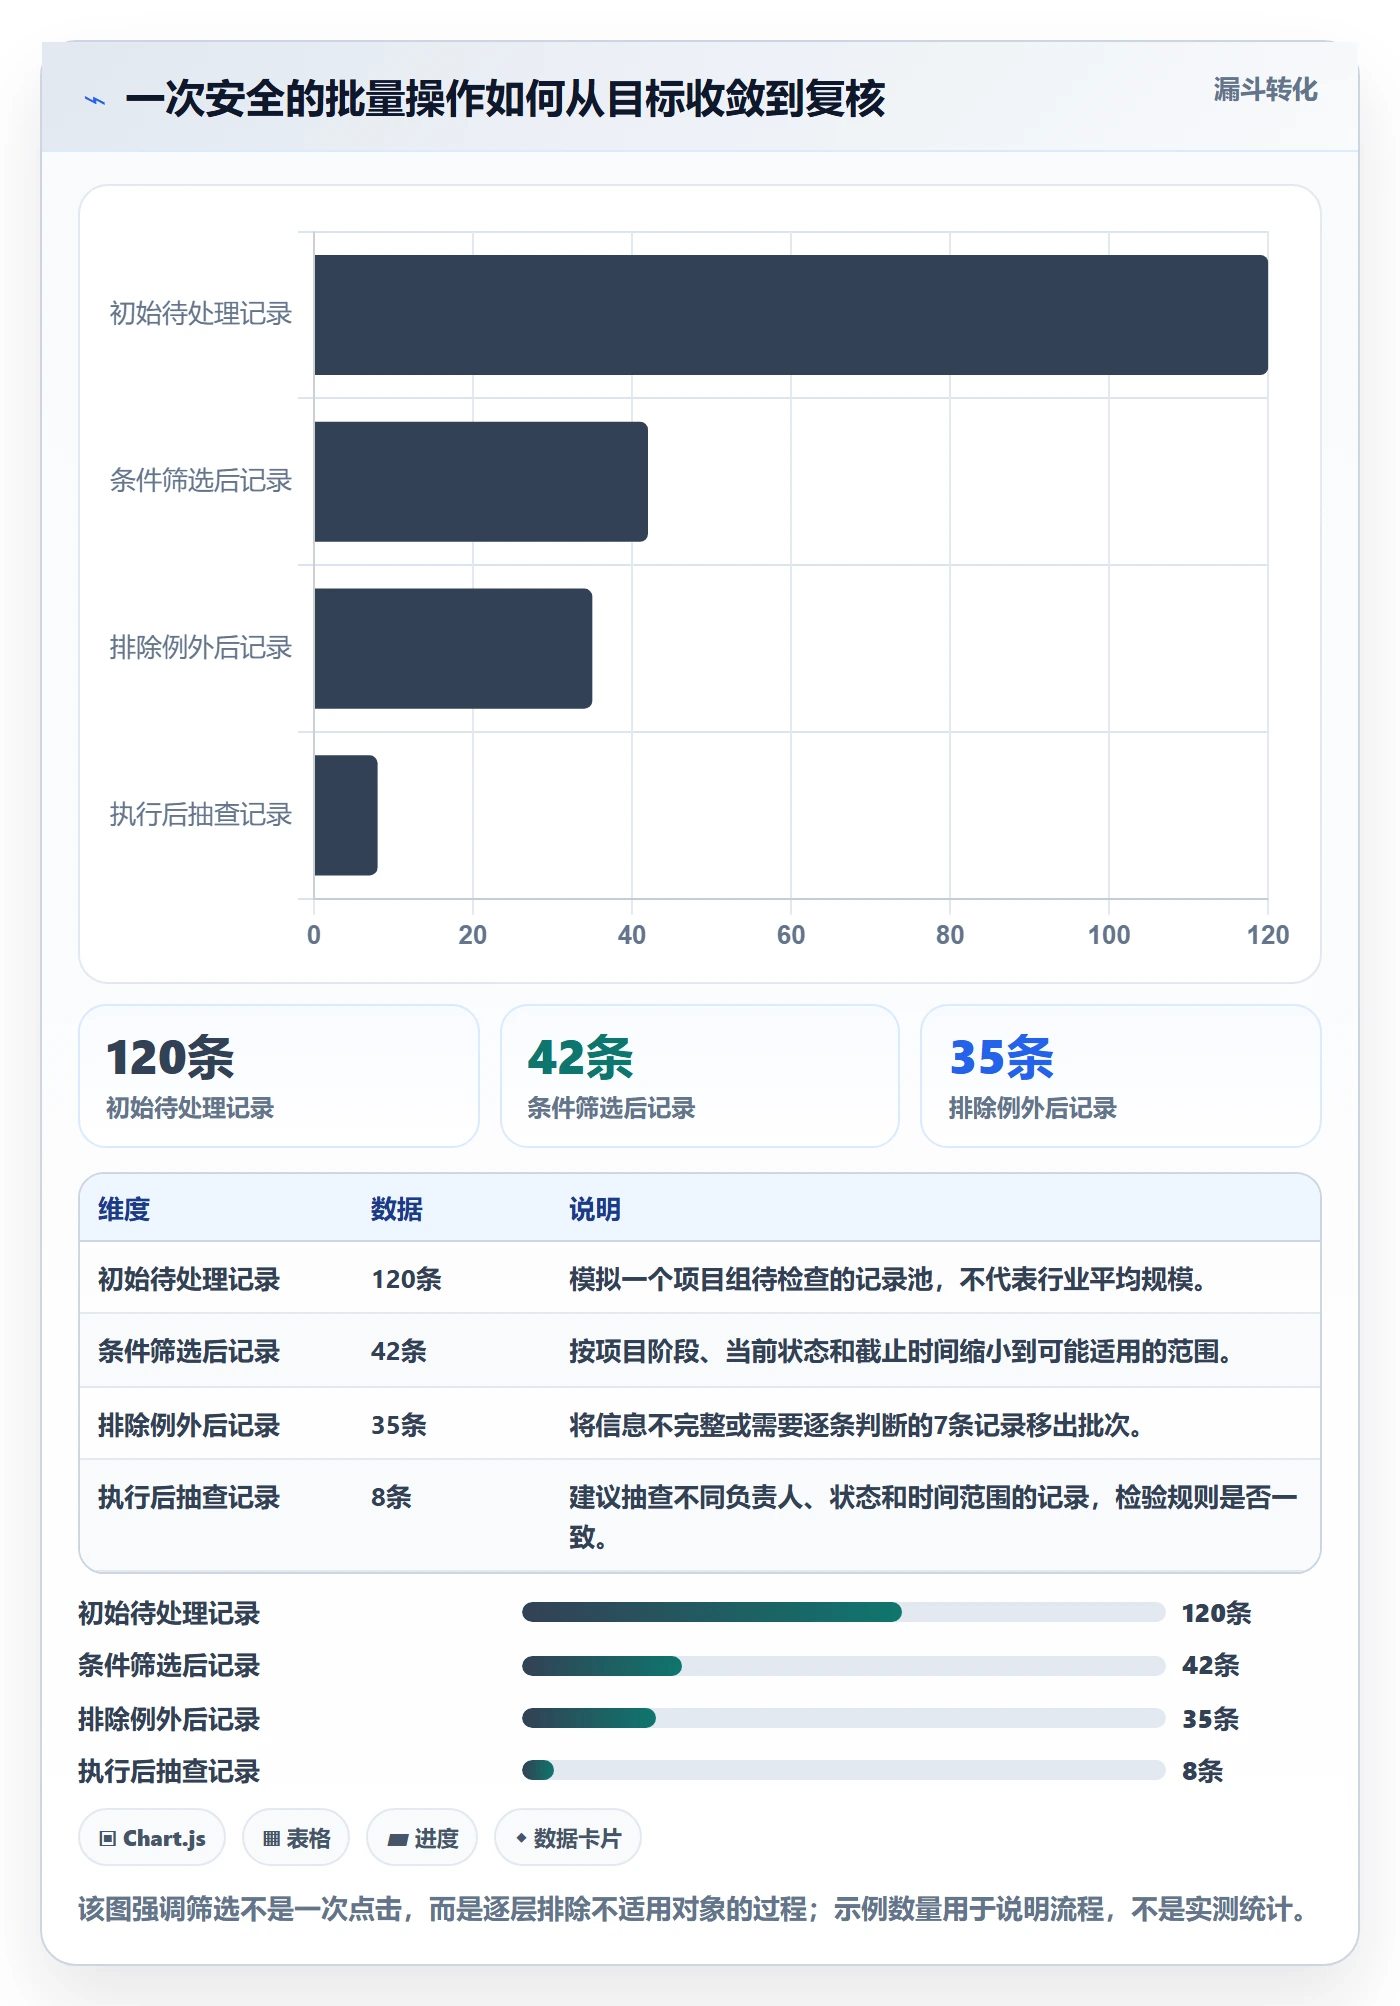Click the 数据 table column header
Screen dimensions: 1400x2006
click(x=397, y=1209)
